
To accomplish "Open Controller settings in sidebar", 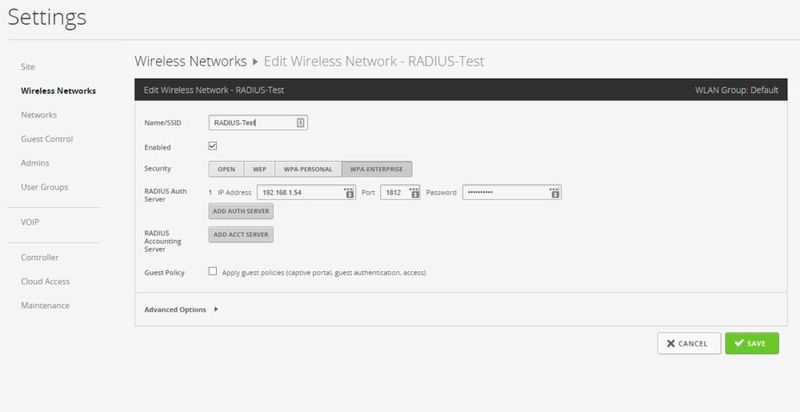I will click(40, 257).
